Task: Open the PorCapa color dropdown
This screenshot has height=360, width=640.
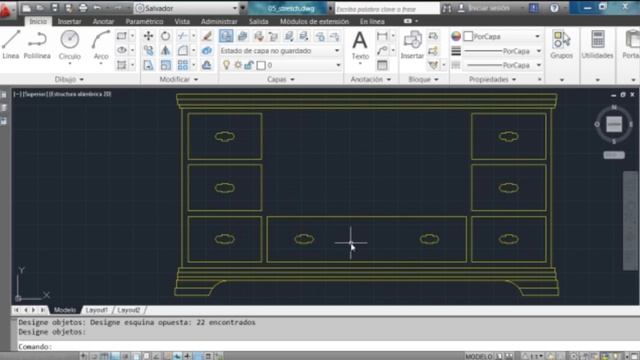Action: (x=538, y=36)
